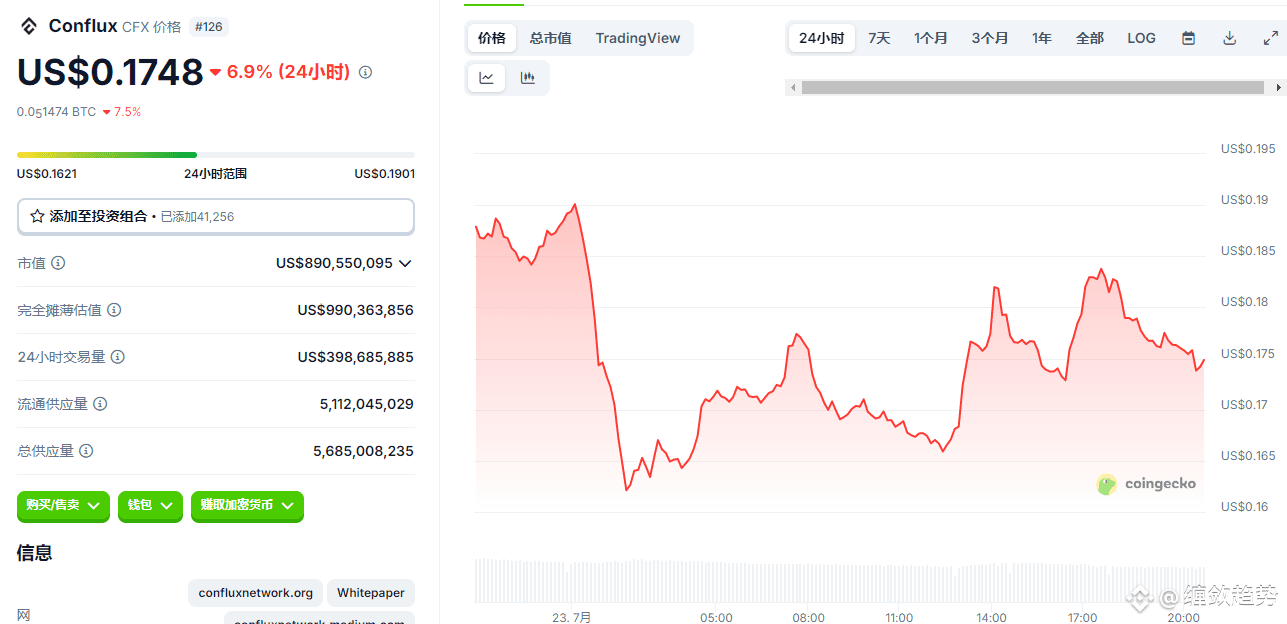Click the US$0.1621 low value

[x=47, y=174]
